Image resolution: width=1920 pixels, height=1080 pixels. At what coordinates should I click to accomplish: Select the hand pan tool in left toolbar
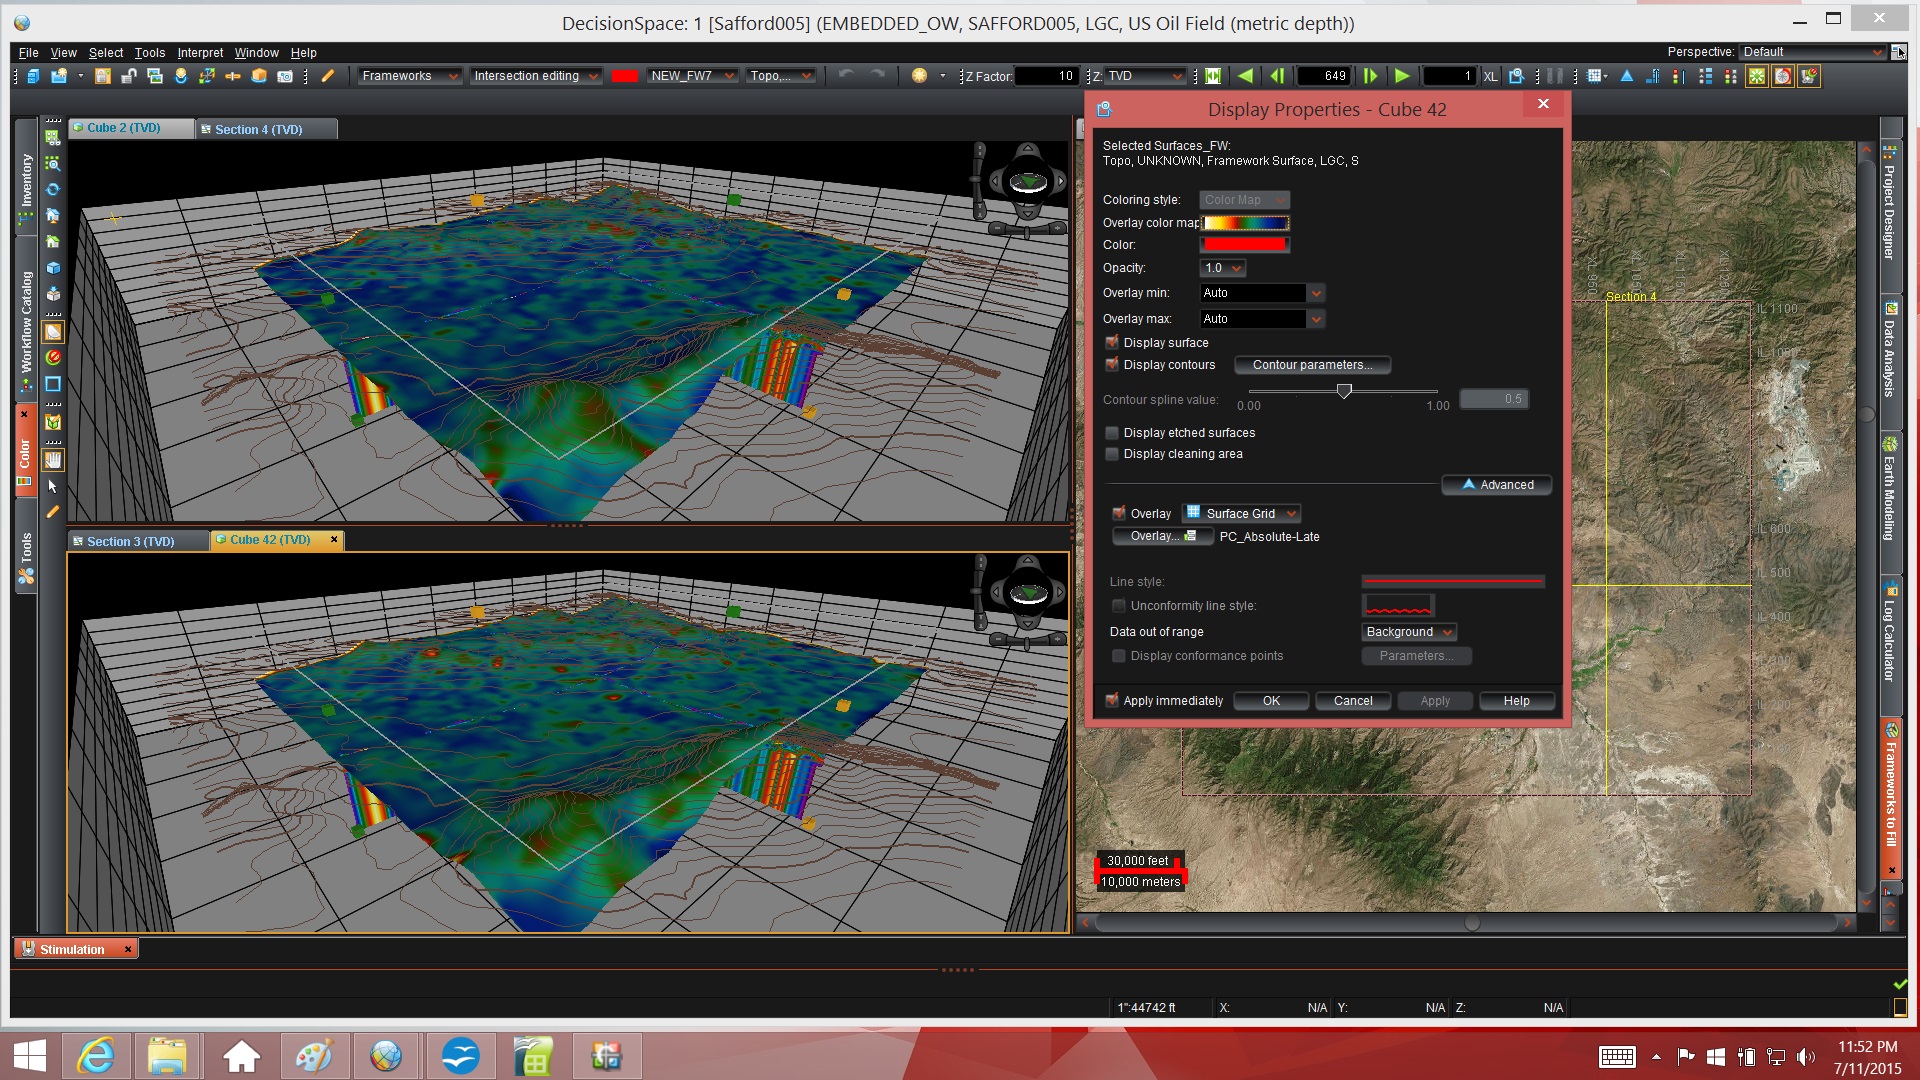pyautogui.click(x=53, y=460)
